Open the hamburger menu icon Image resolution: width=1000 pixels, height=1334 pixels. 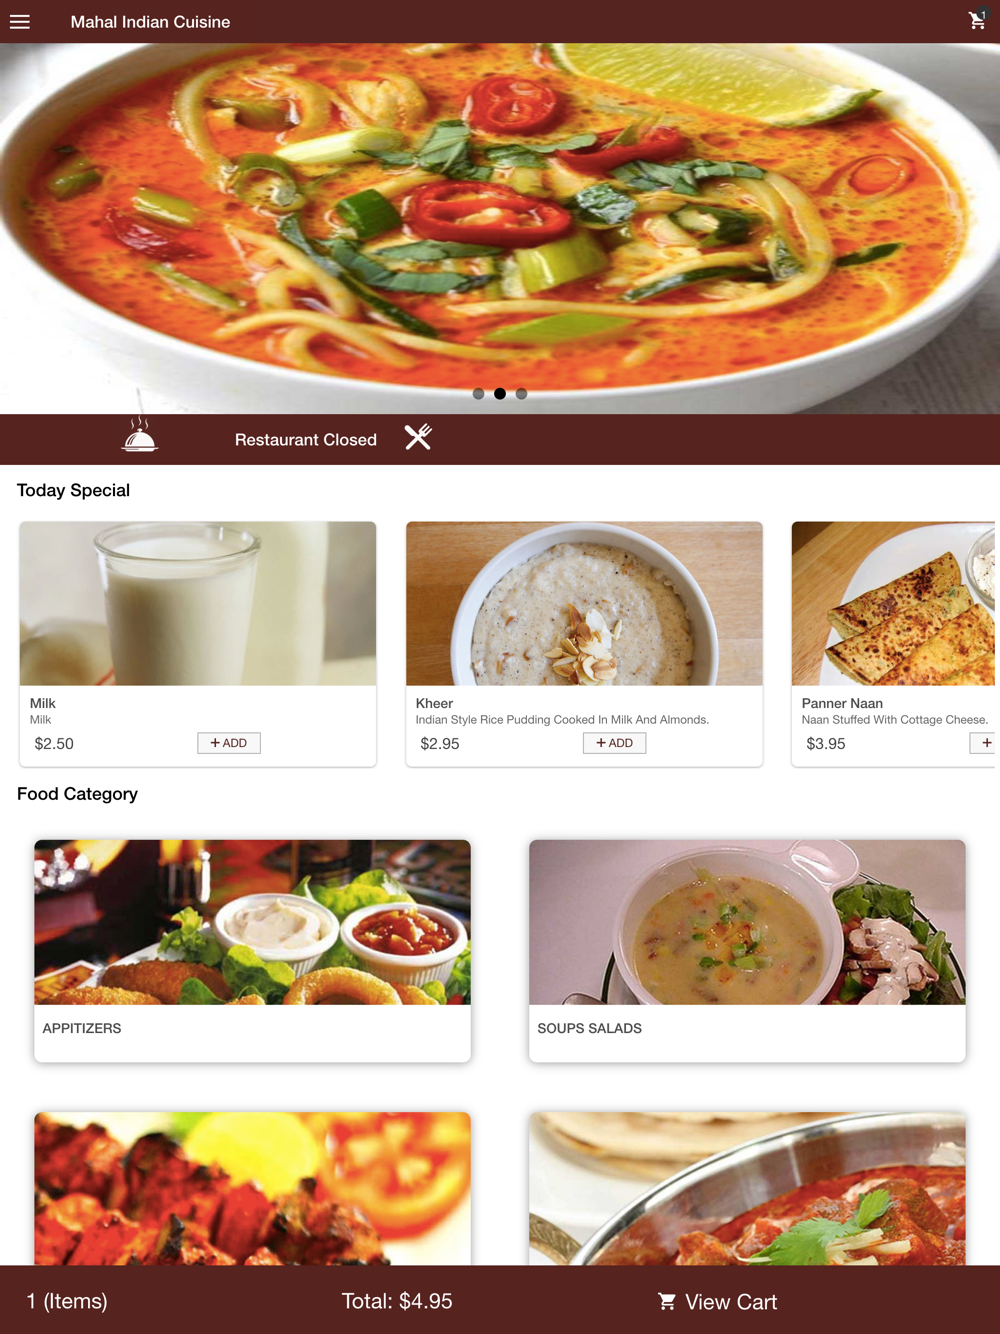20,21
